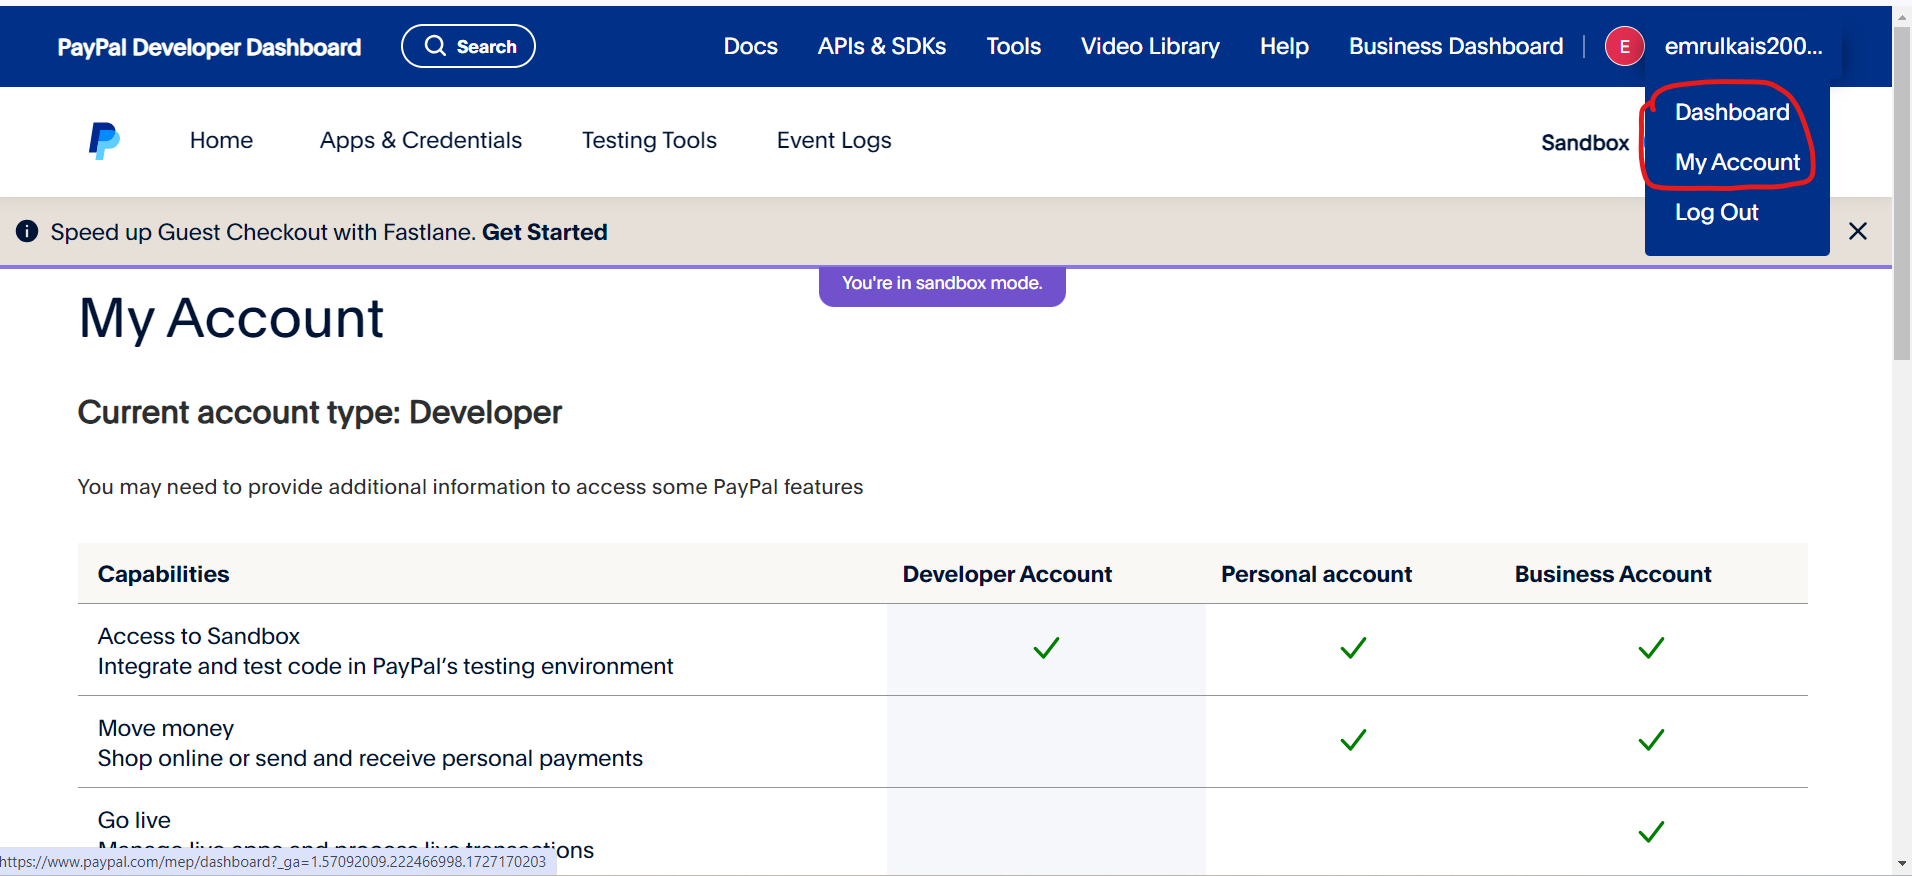Open the Search button
The height and width of the screenshot is (876, 1912).
pyautogui.click(x=468, y=46)
